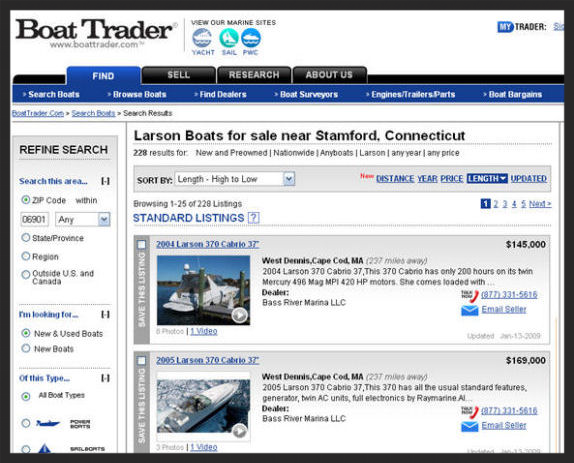
Task: Go to results page 2
Action: (x=496, y=204)
